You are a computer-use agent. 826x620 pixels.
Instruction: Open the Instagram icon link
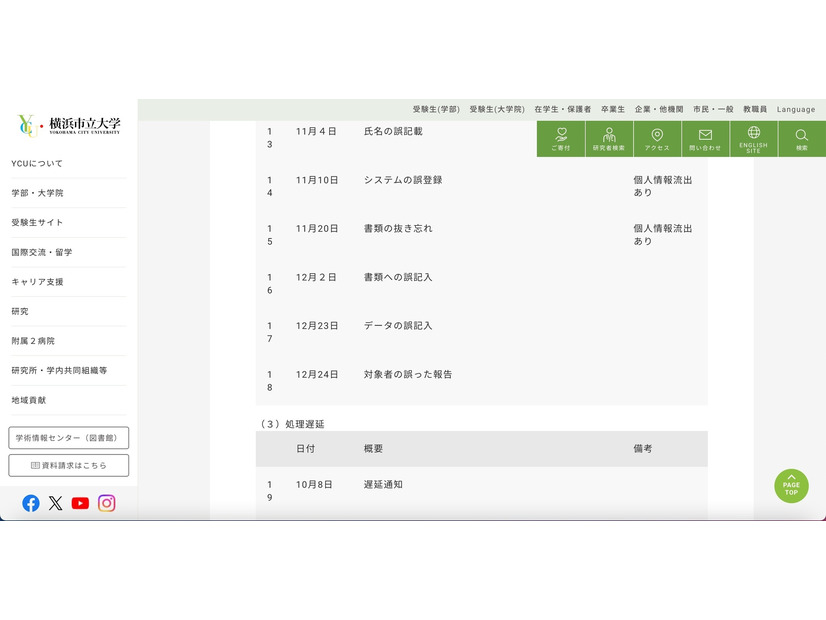(x=106, y=503)
